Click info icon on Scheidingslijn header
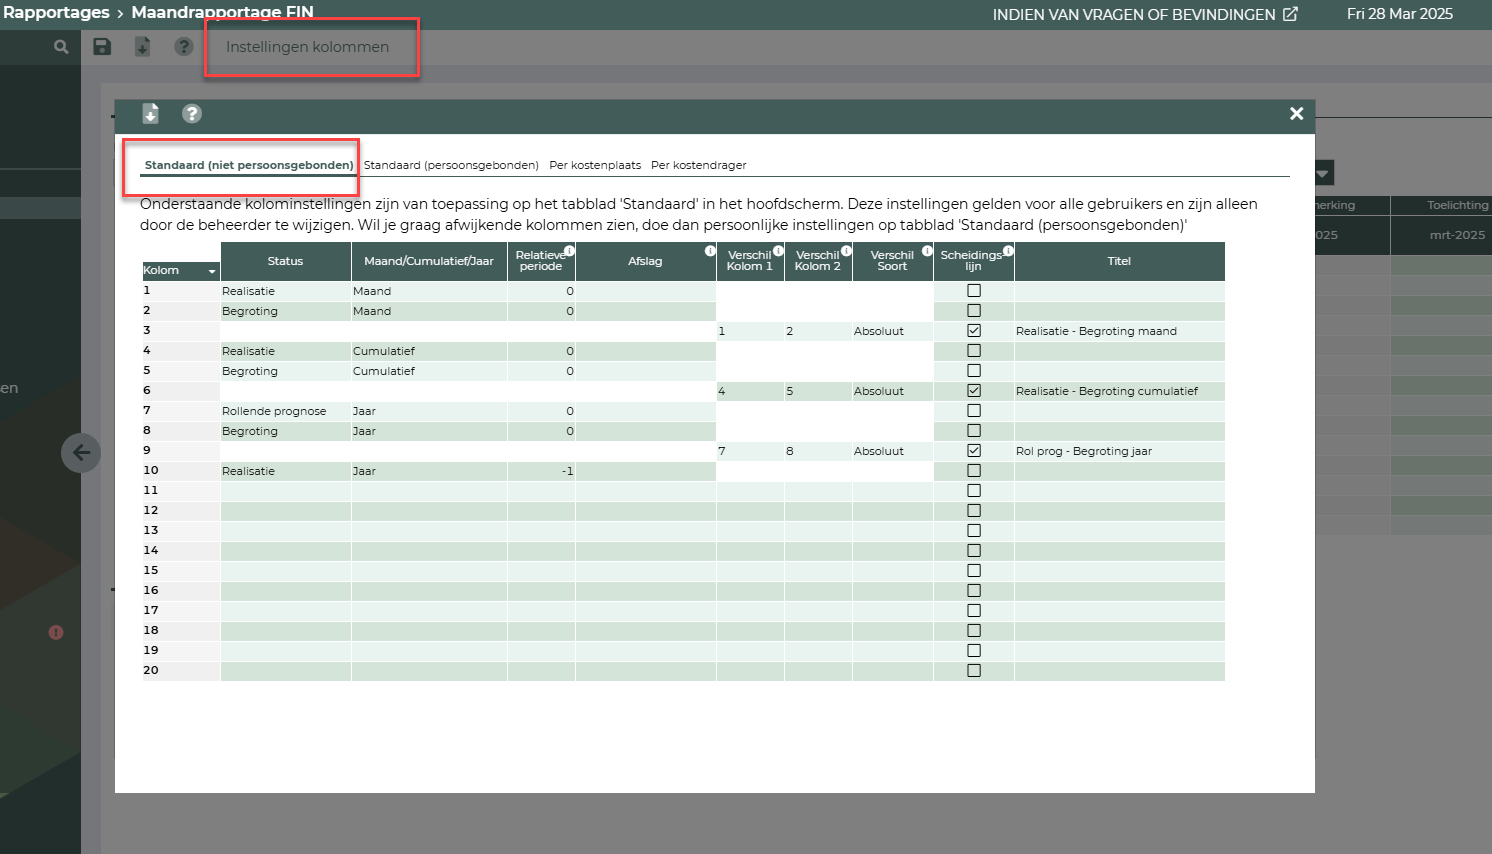The height and width of the screenshot is (854, 1492). click(1008, 251)
